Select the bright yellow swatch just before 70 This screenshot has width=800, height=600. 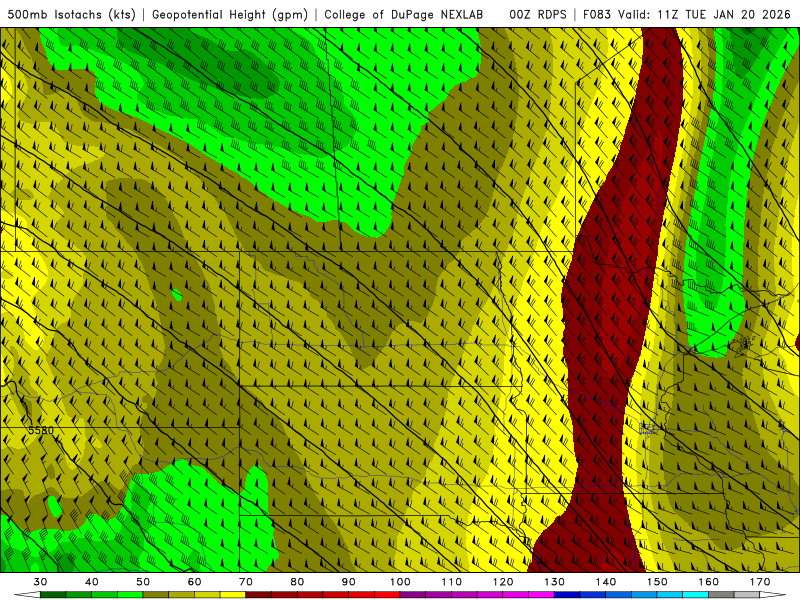point(233,595)
